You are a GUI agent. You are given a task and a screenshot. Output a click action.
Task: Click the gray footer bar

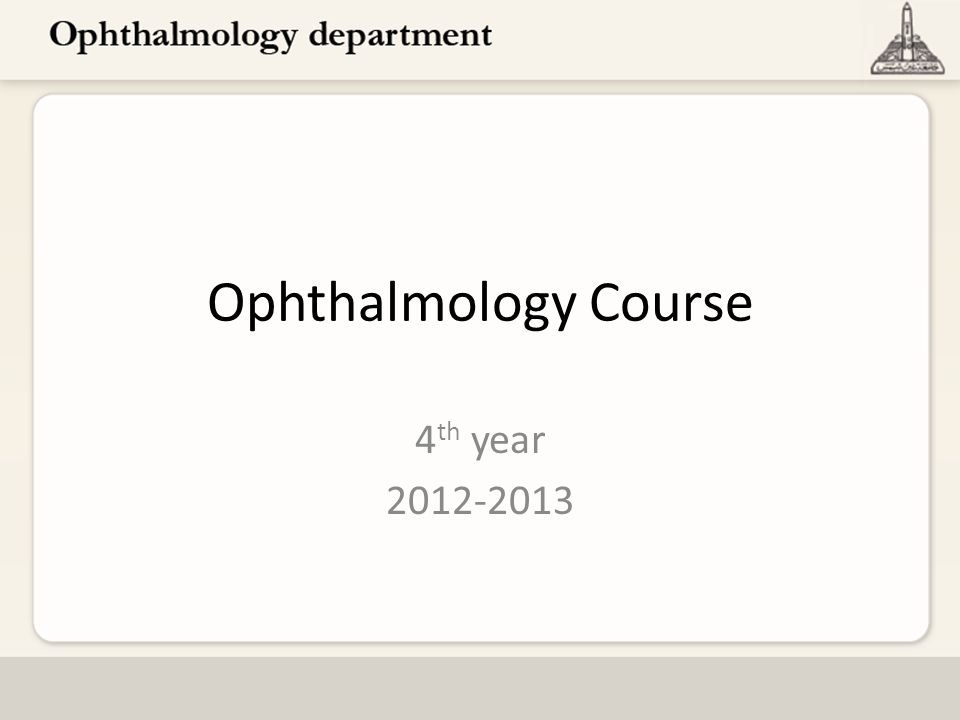point(480,689)
